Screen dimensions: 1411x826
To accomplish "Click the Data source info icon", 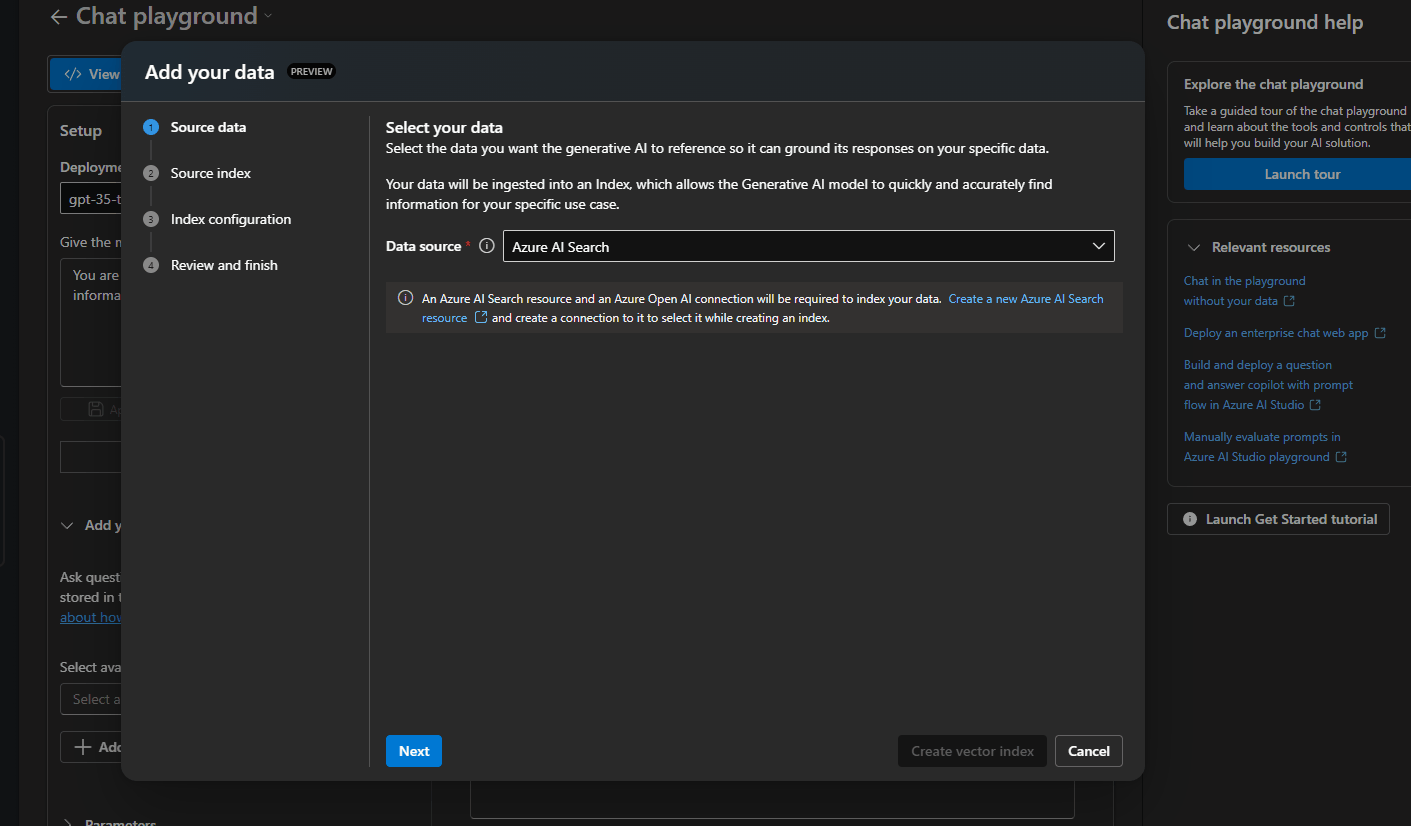I will pos(487,246).
